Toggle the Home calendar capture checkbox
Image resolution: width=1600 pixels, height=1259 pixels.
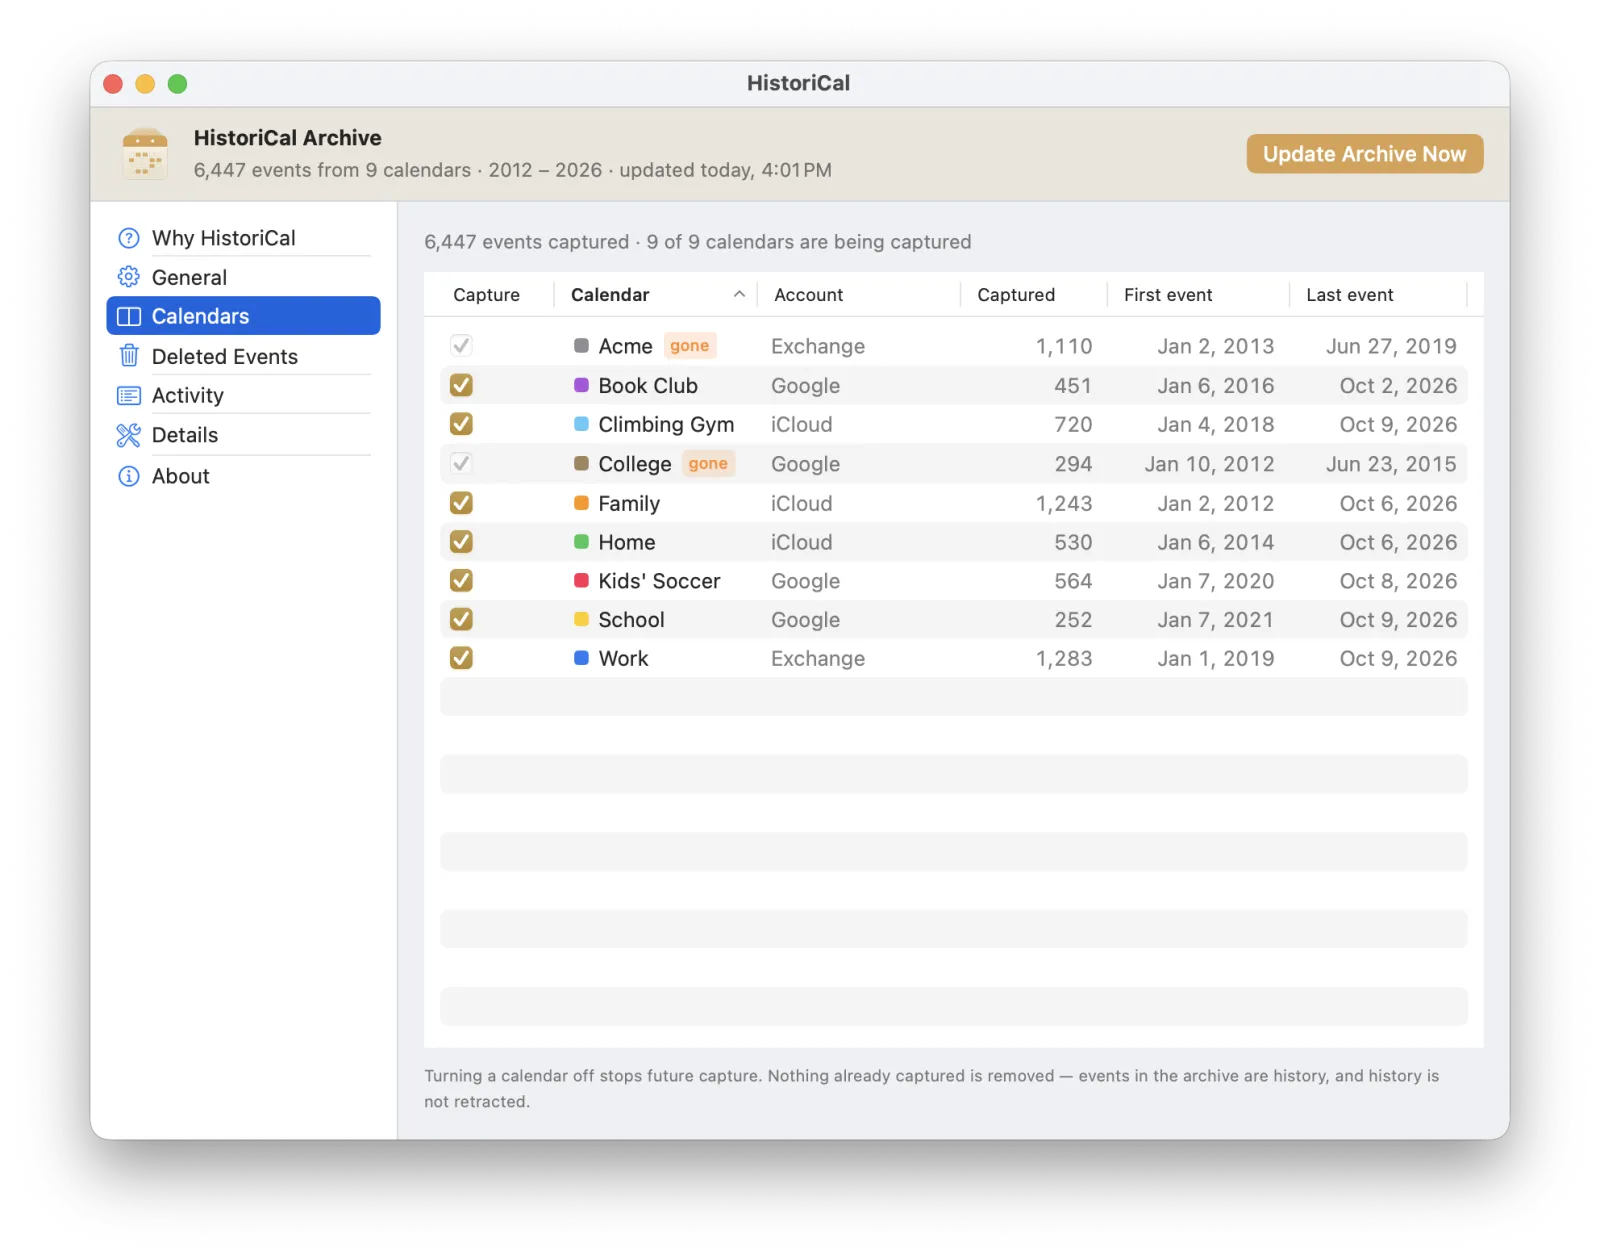coord(461,542)
